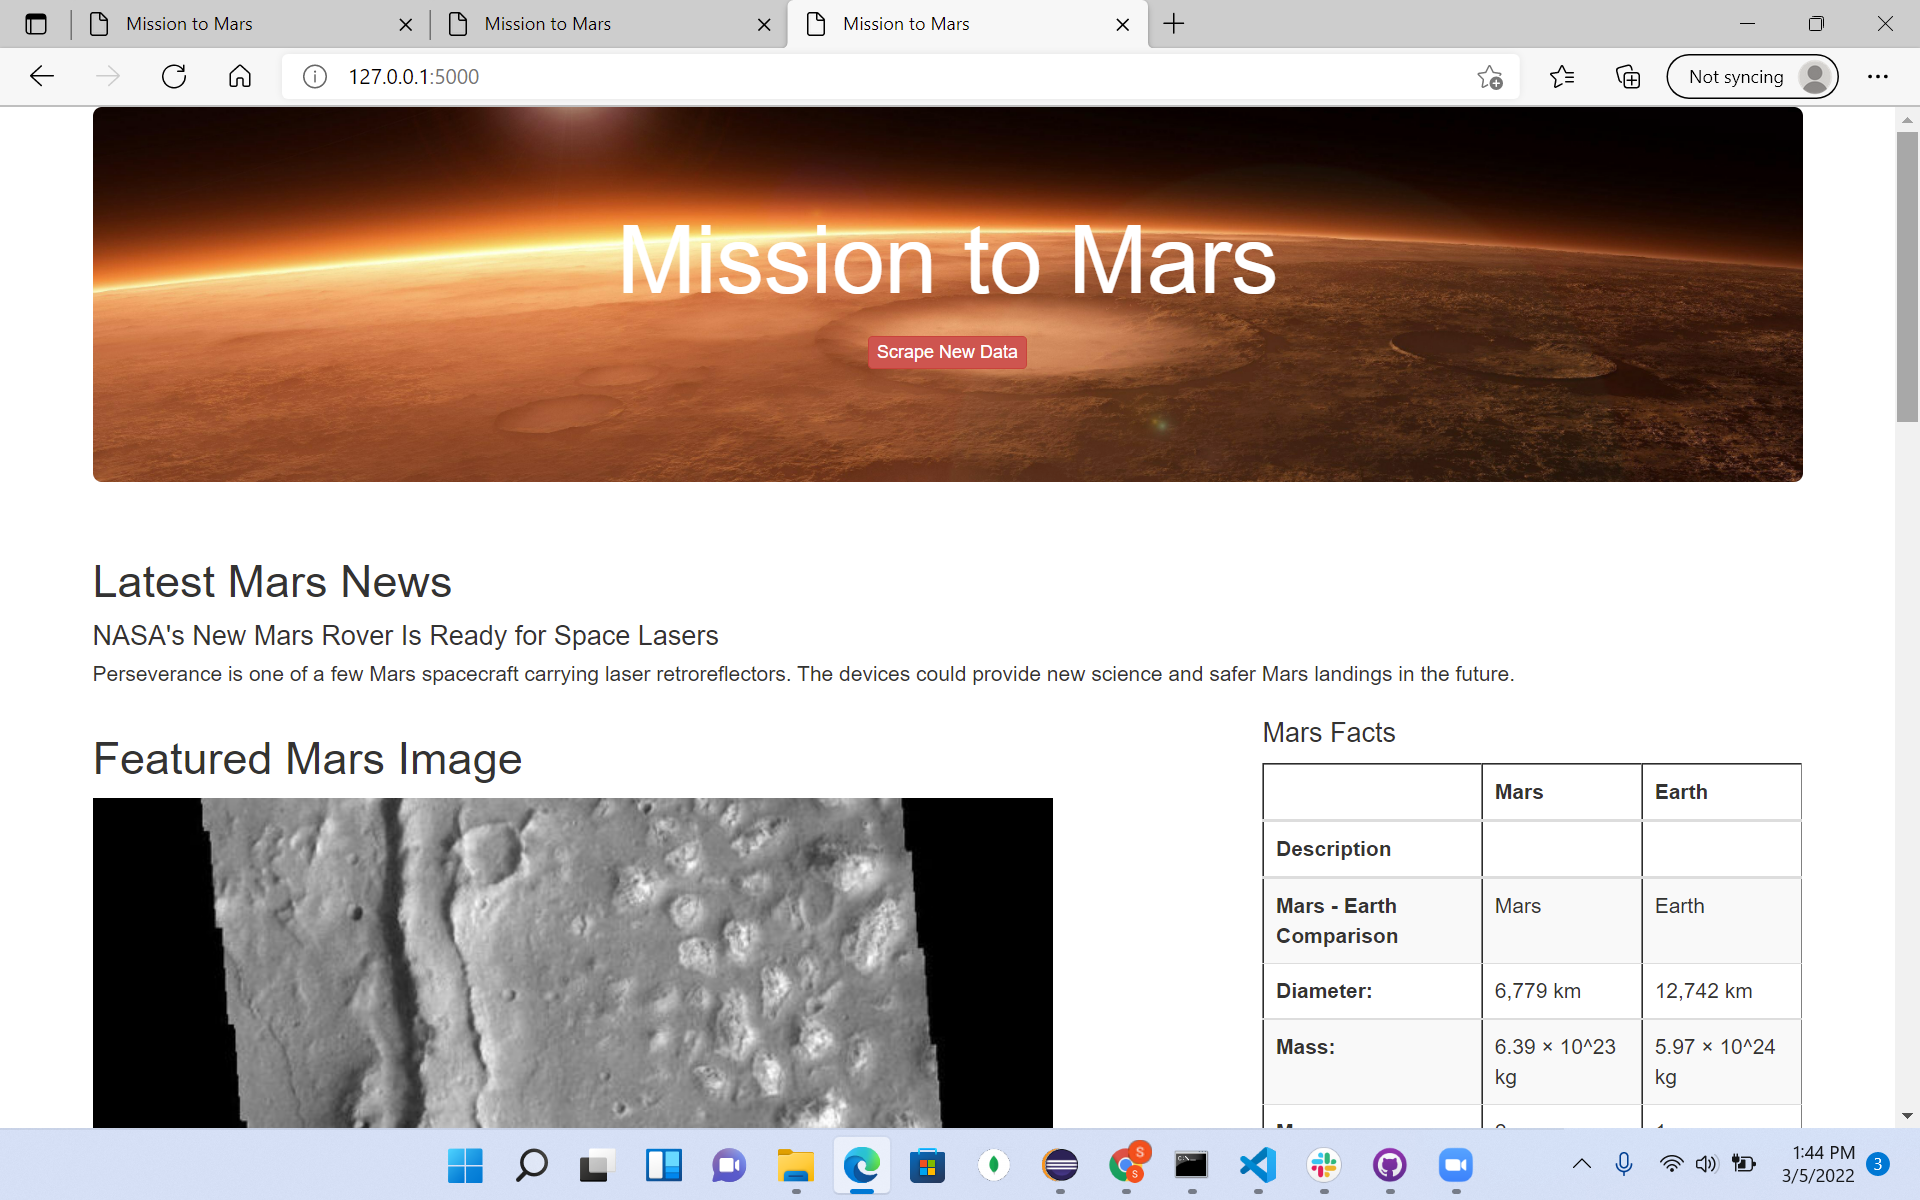Open Visual Studio Code from taskbar

pyautogui.click(x=1258, y=1165)
